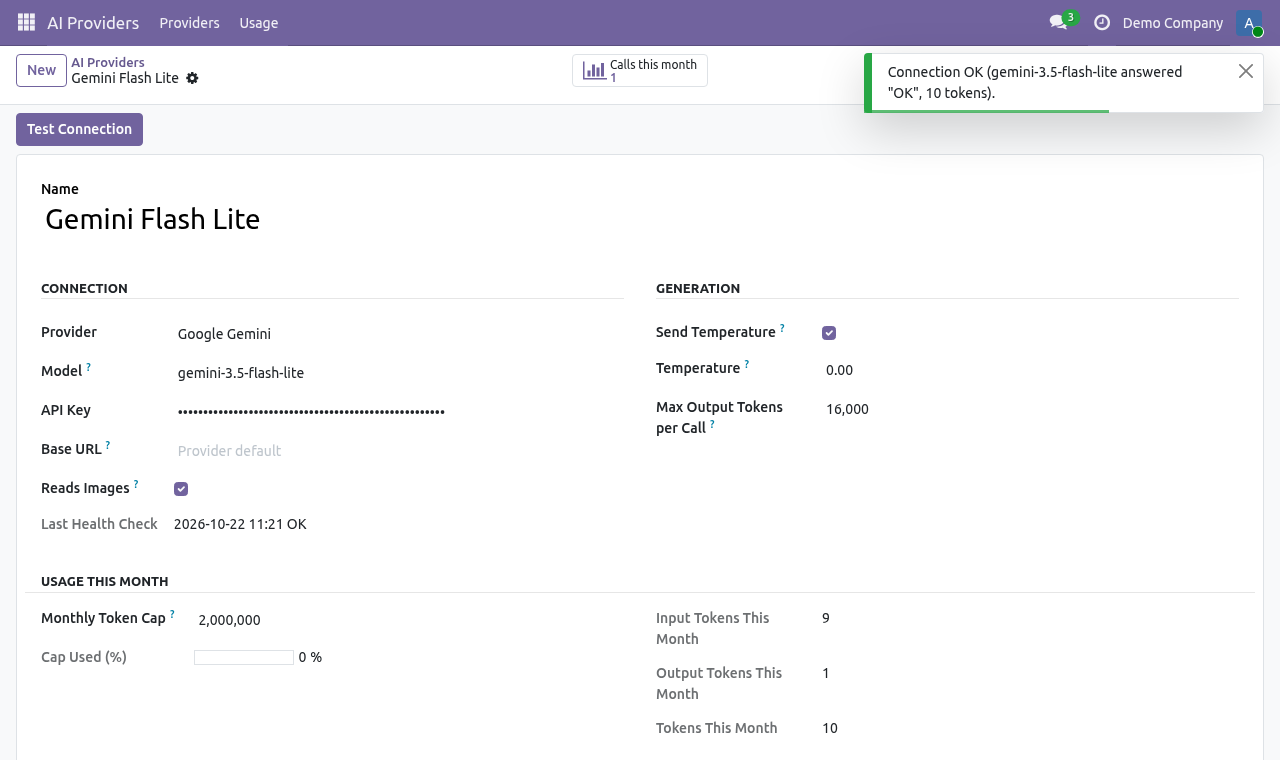Create a New provider record
Viewport: 1280px width, 760px height.
coord(41,70)
